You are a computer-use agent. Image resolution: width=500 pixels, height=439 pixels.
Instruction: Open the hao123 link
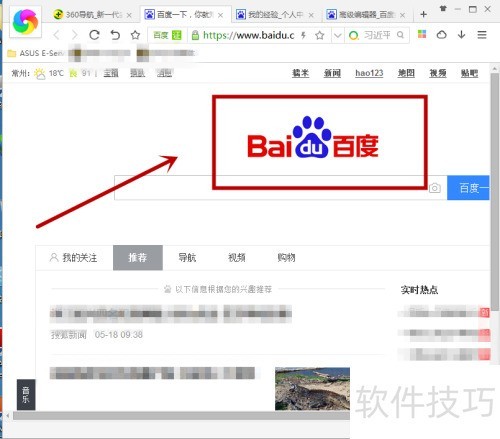point(369,73)
